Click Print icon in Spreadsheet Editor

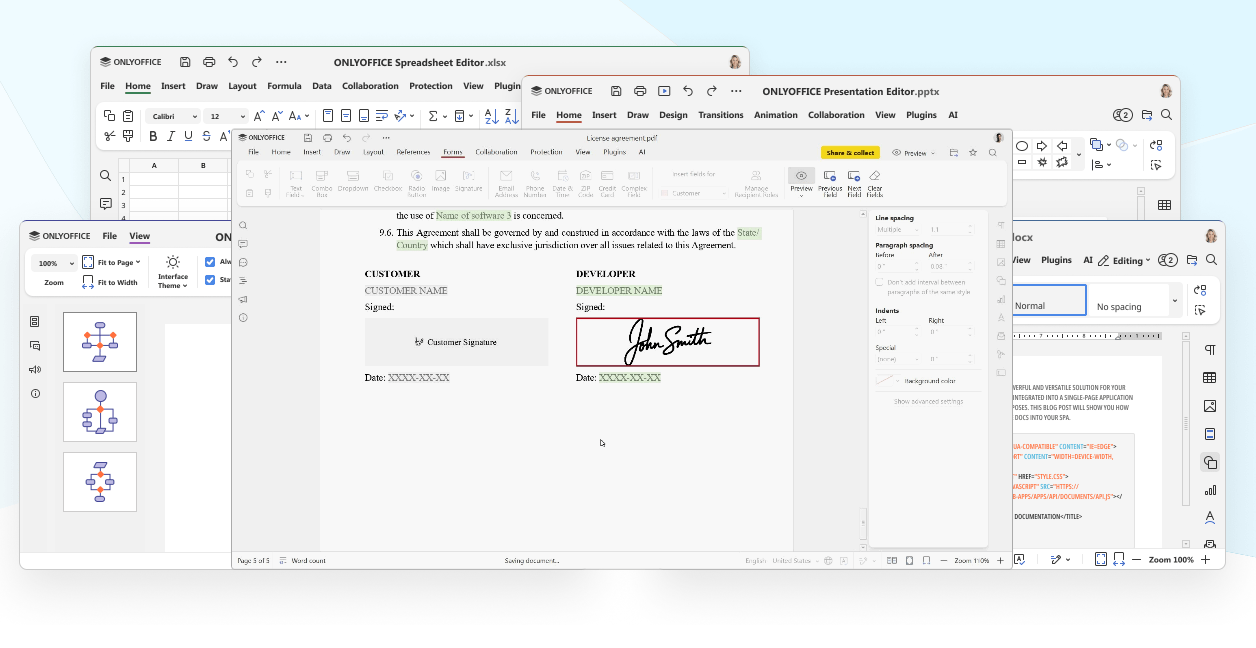tap(209, 62)
